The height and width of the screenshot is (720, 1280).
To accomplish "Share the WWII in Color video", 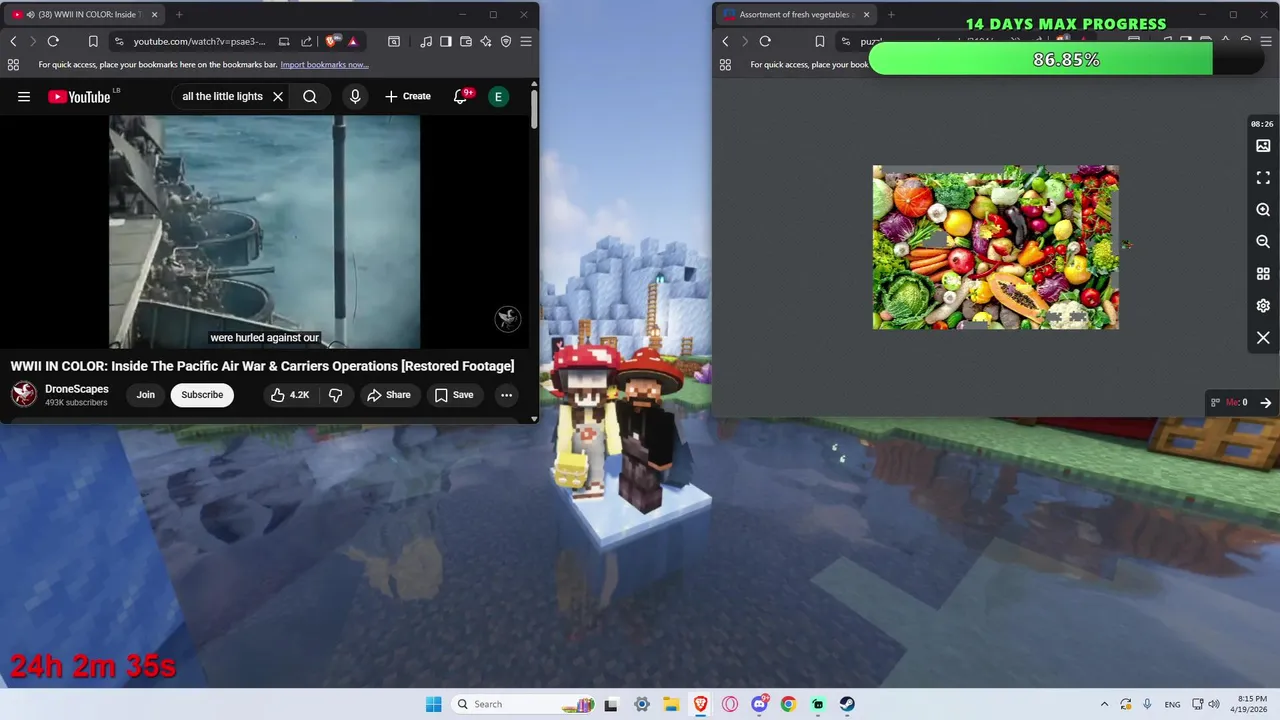I will click(x=389, y=395).
